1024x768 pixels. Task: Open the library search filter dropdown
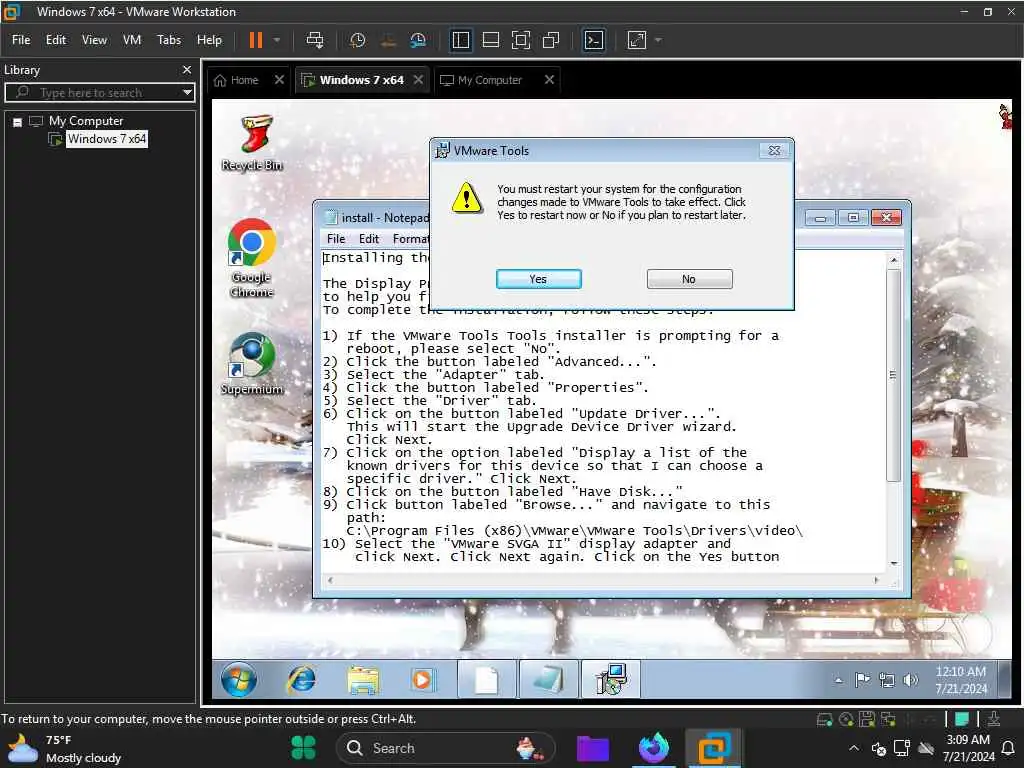[x=187, y=93]
